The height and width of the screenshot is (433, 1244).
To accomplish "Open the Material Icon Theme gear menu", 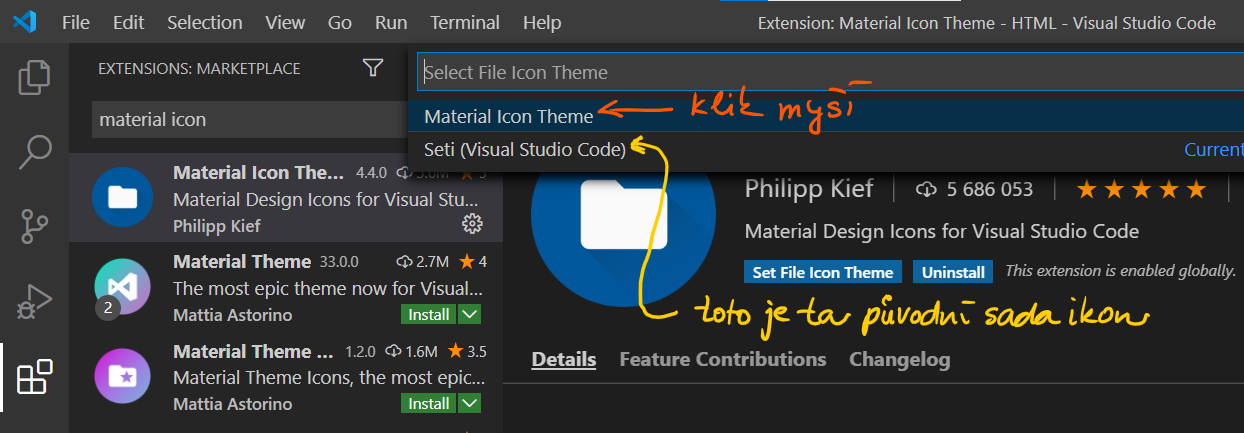I will point(473,223).
